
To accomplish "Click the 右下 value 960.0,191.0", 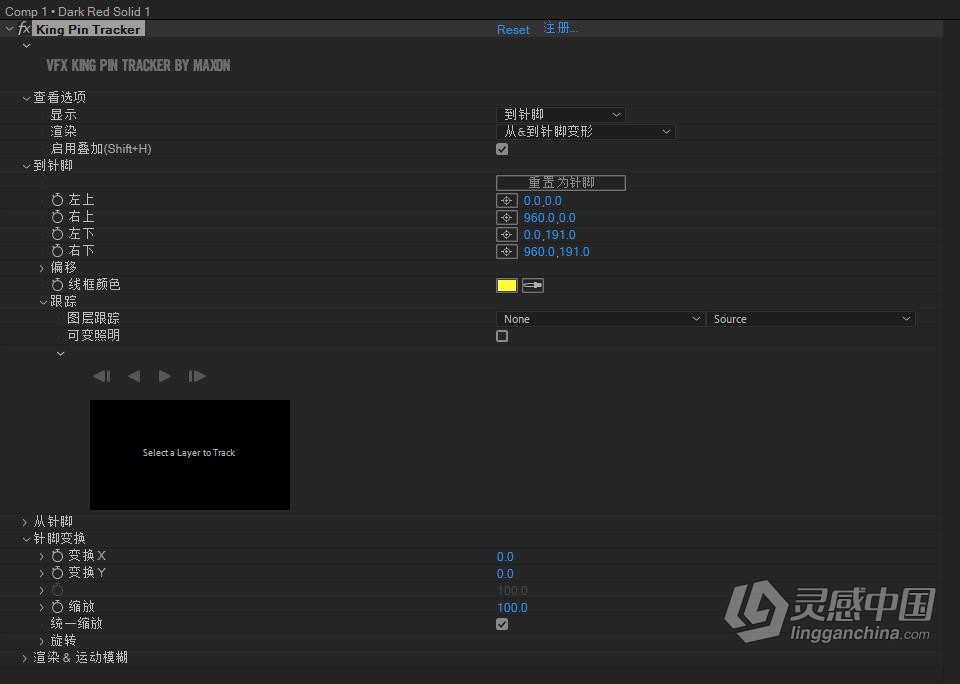I will [x=557, y=252].
